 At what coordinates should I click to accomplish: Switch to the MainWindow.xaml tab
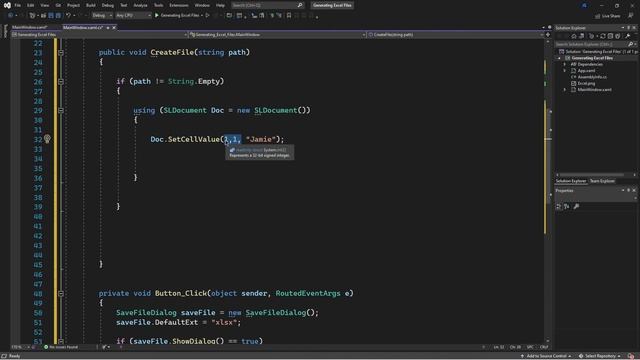tap(29, 27)
